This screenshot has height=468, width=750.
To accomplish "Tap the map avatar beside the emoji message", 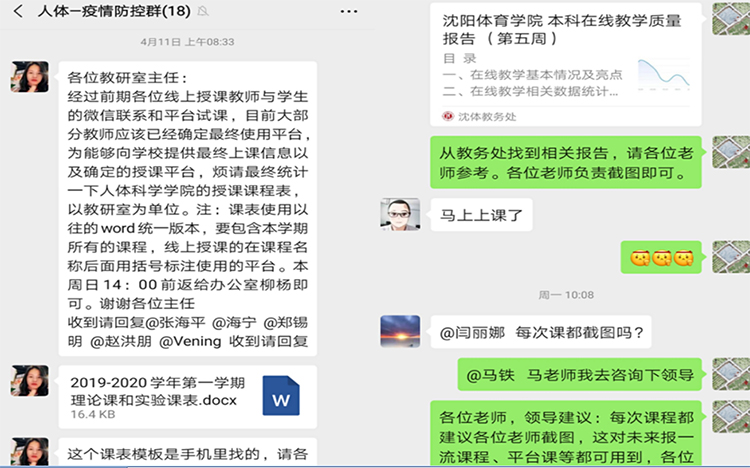I will click(x=731, y=257).
